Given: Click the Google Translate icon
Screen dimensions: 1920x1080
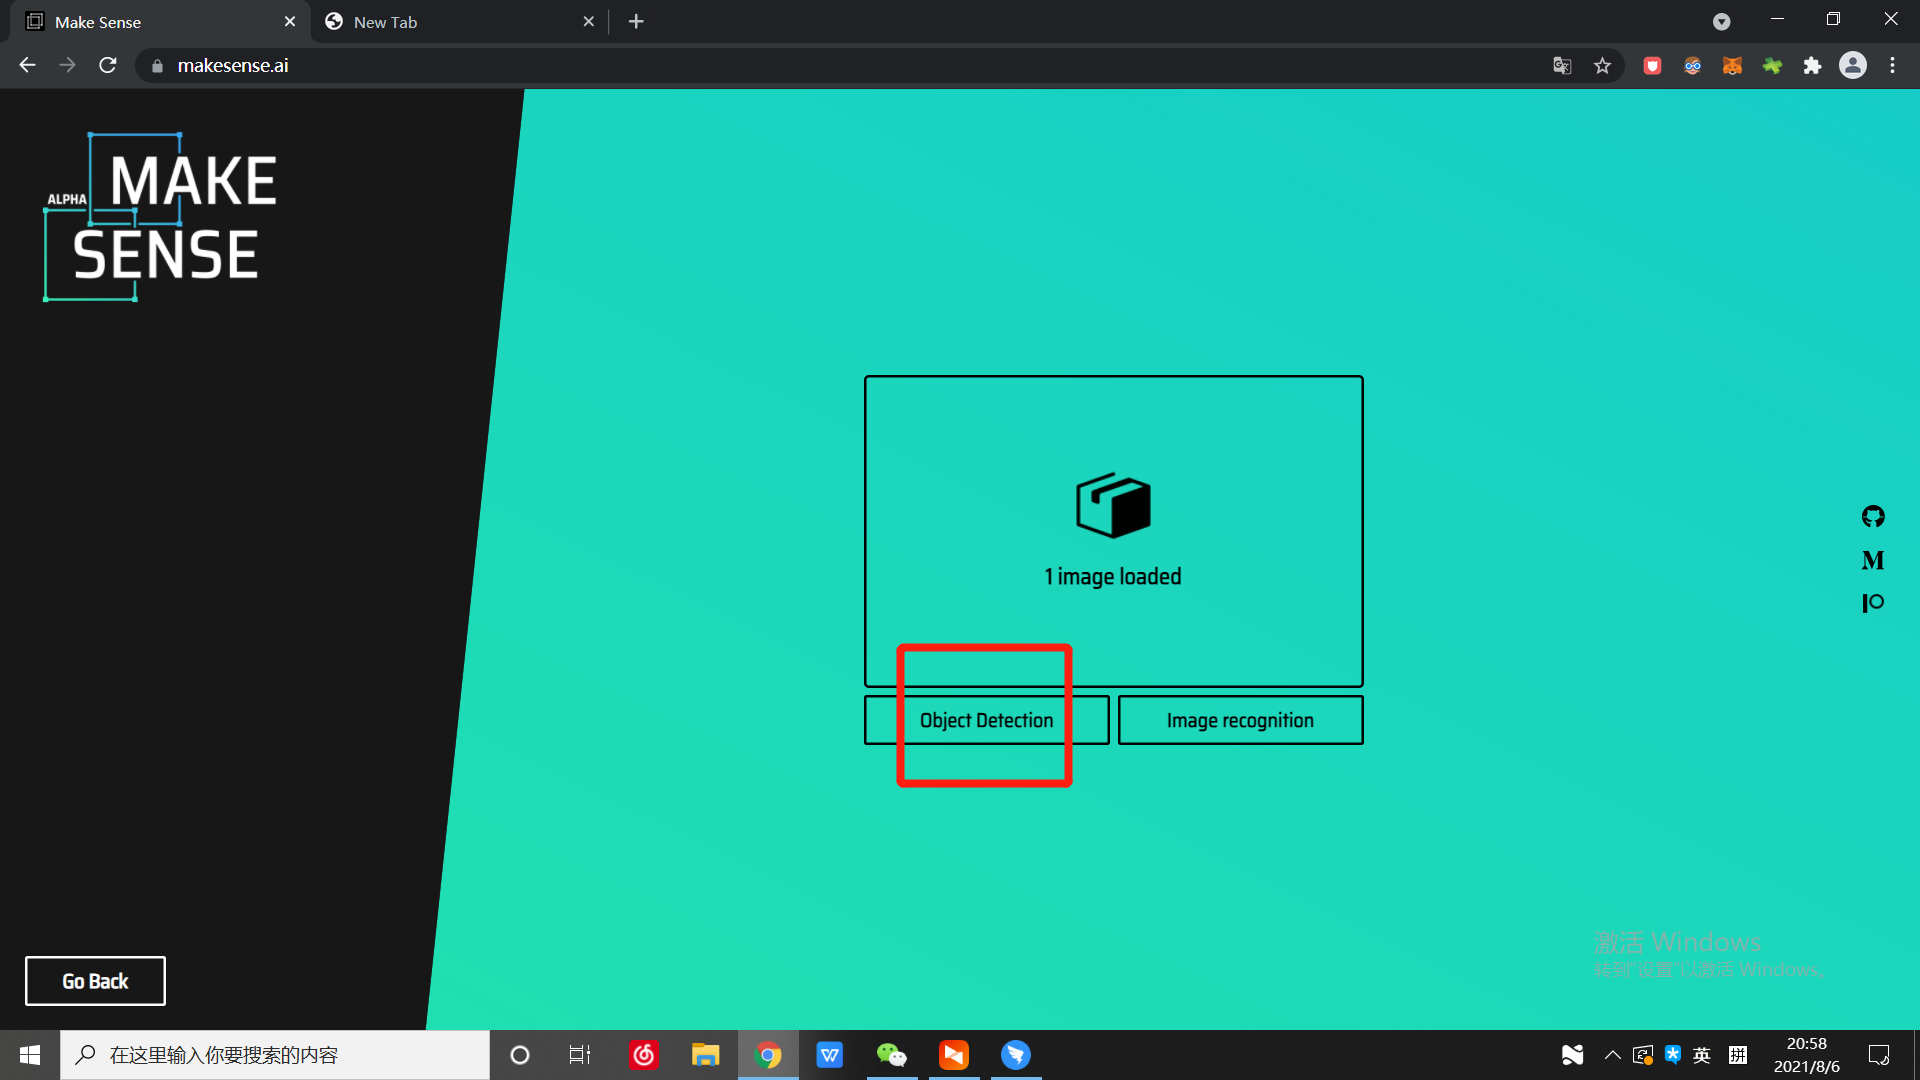Looking at the screenshot, I should pyautogui.click(x=1562, y=66).
